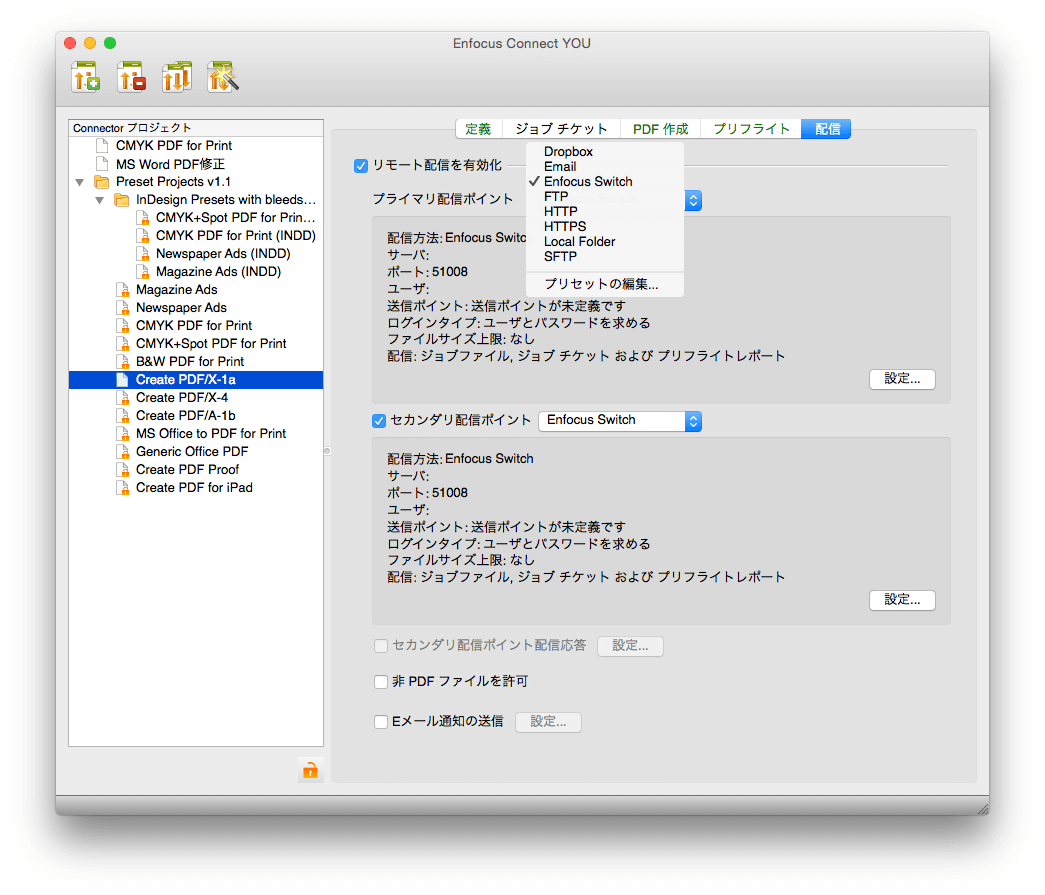Screen dimensions: 1045x895
Task: Toggle the リモート配信を有効化 checkbox
Action: (361, 166)
